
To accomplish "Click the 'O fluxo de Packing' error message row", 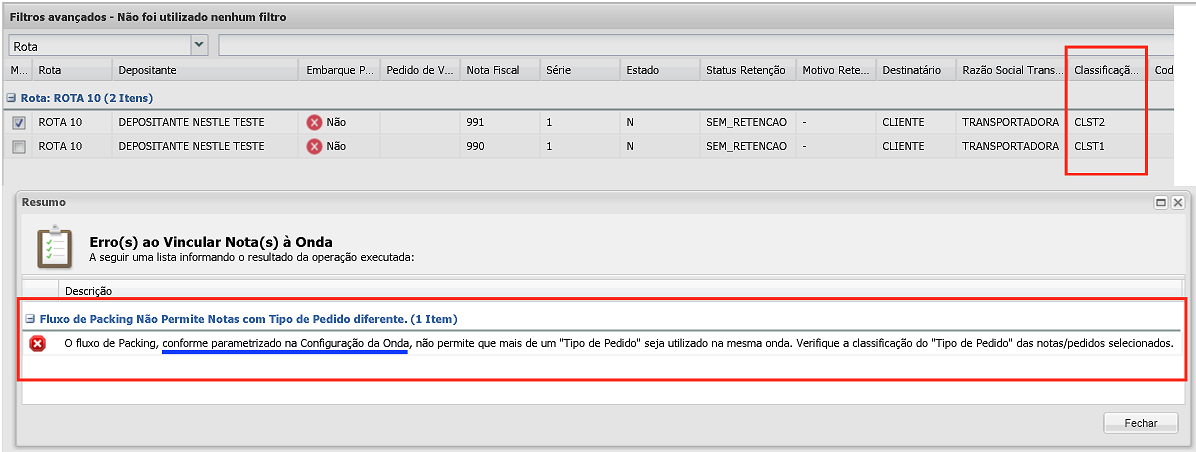I will pyautogui.click(x=603, y=345).
